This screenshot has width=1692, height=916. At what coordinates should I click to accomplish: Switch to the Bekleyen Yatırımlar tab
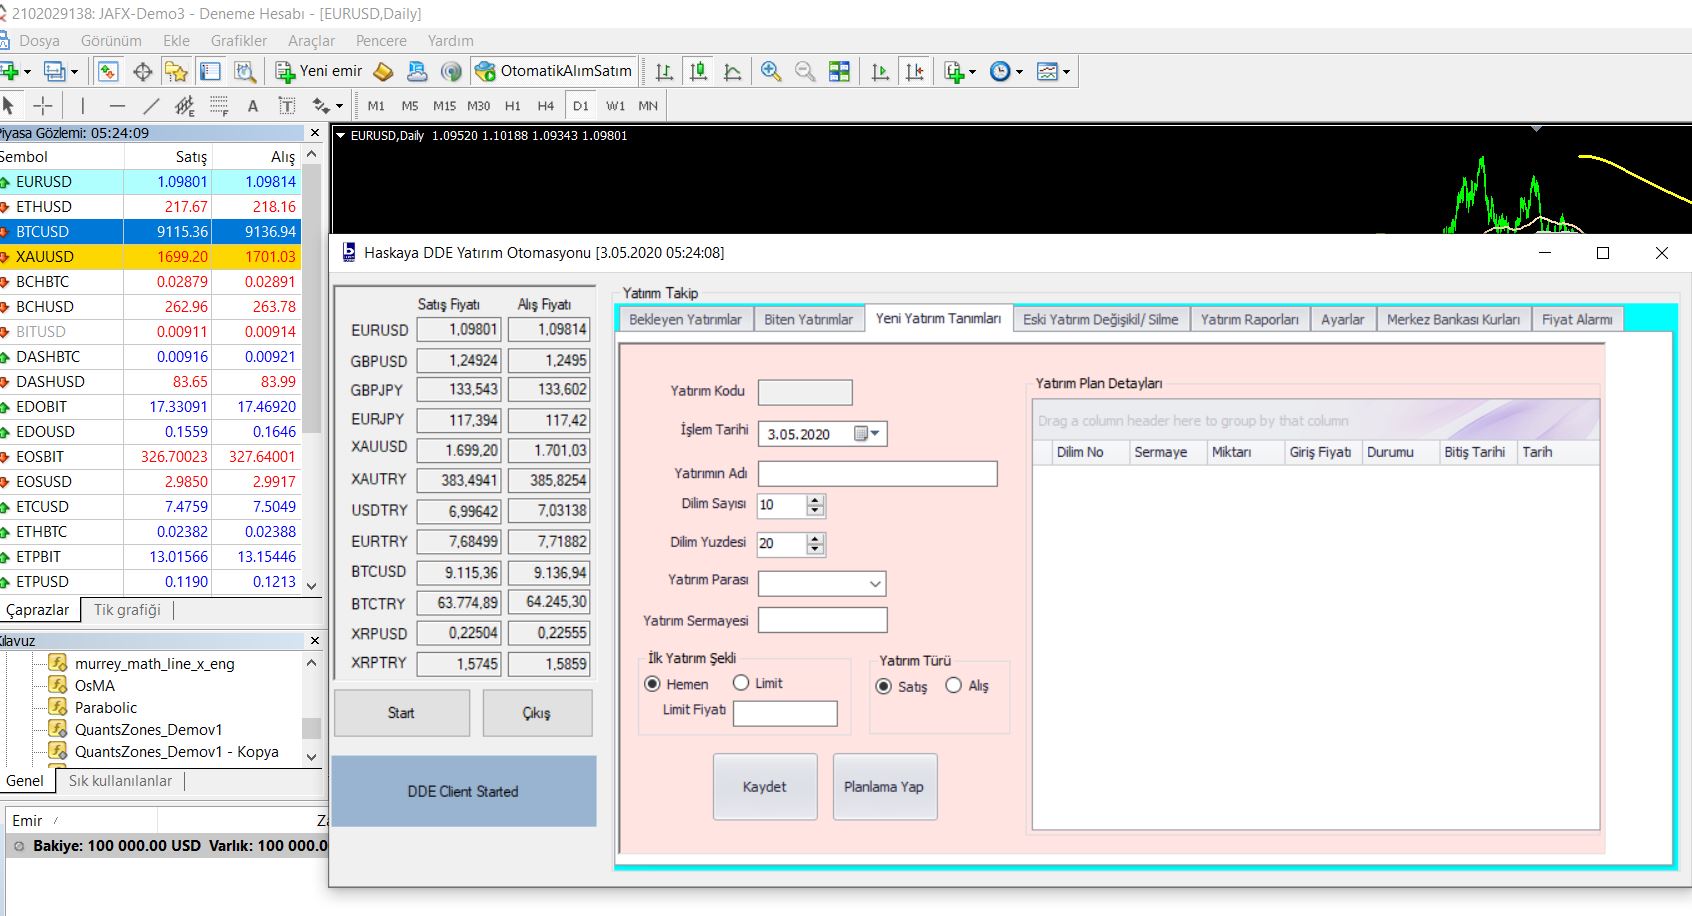pos(685,319)
